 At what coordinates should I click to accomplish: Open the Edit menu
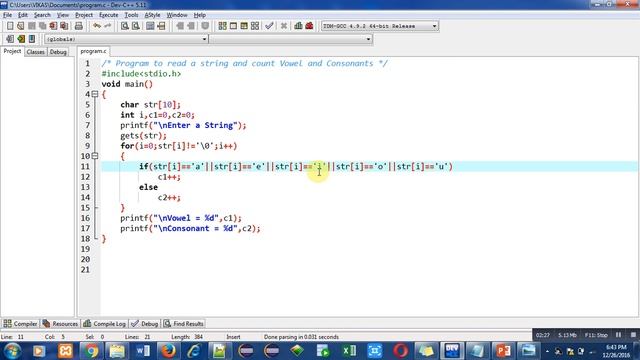point(22,15)
